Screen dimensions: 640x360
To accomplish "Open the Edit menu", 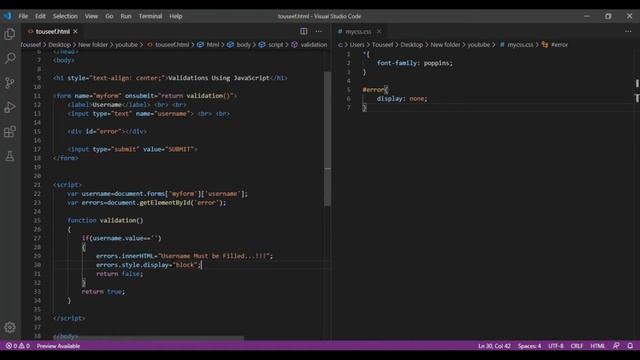I will [40, 16].
